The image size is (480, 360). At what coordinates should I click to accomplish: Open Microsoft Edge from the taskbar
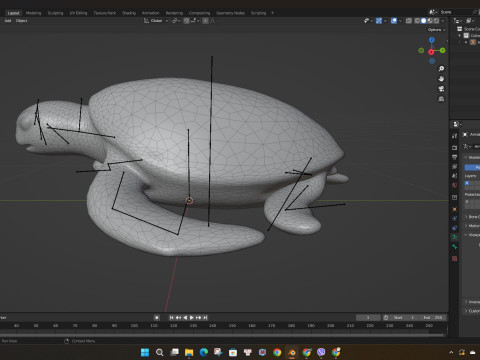[204, 352]
